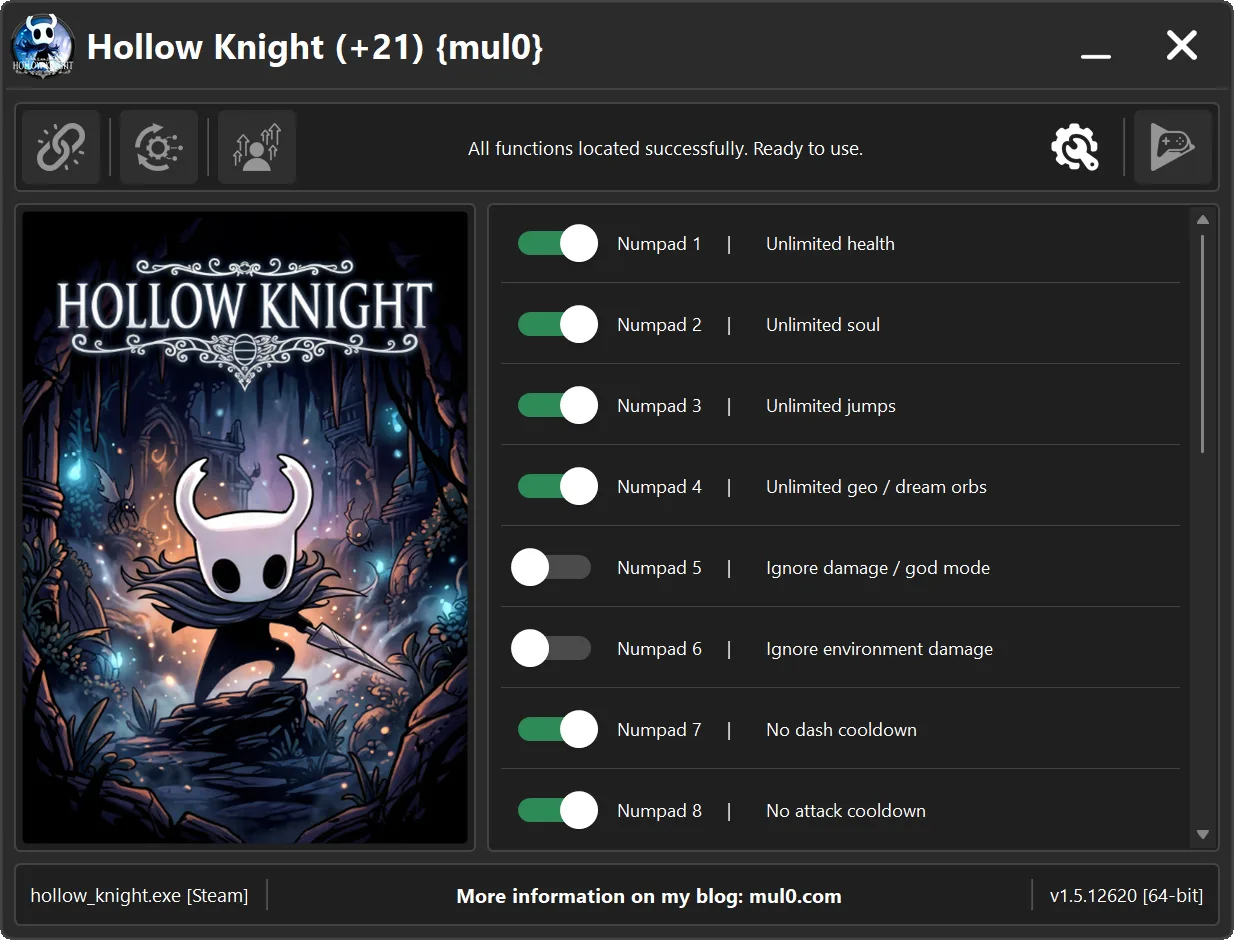This screenshot has width=1234, height=940.
Task: Toggle off Unlimited jumps
Action: point(557,405)
